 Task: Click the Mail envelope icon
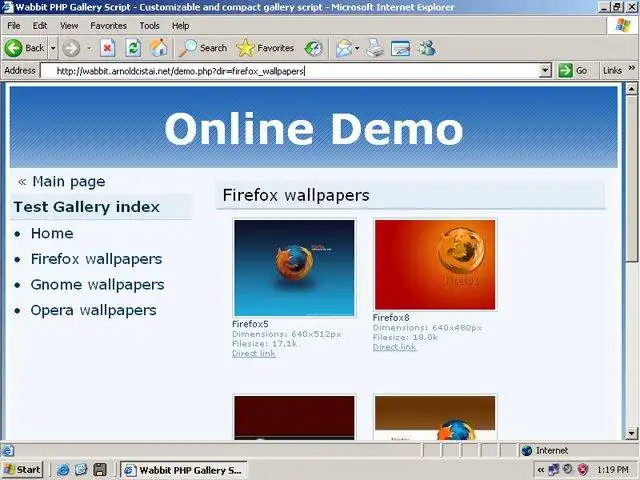pyautogui.click(x=344, y=48)
